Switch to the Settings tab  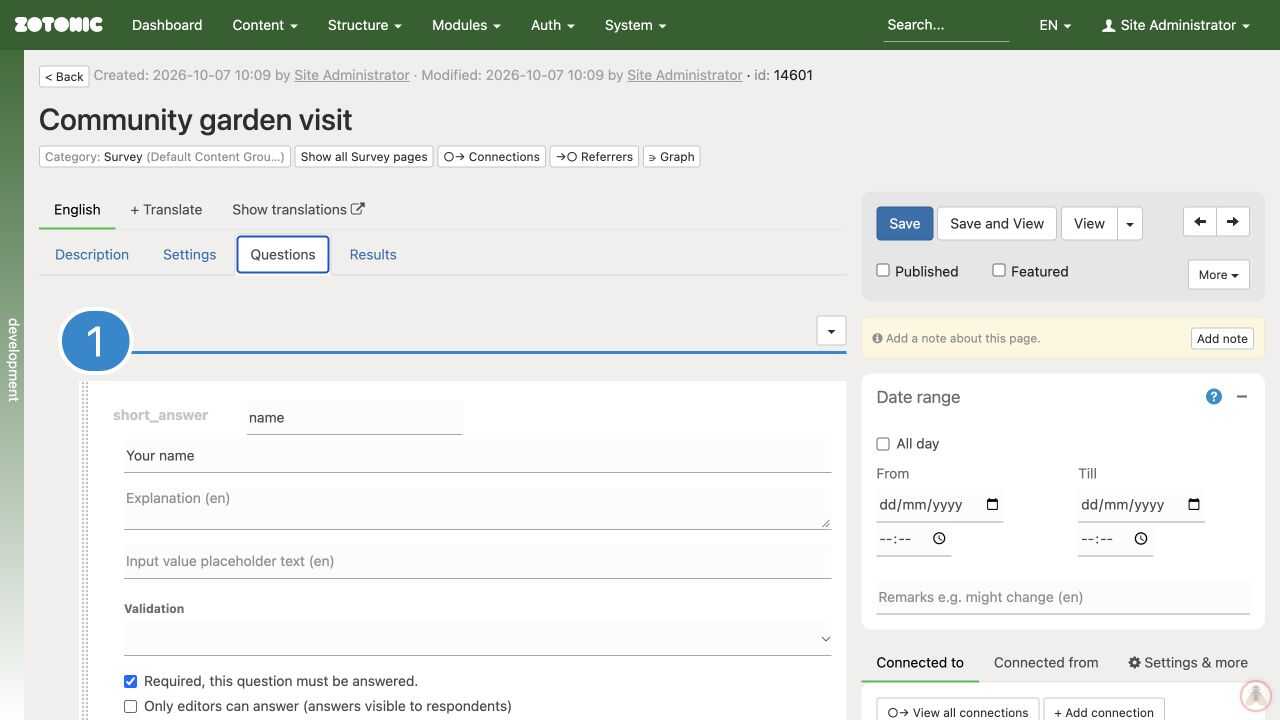pyautogui.click(x=189, y=254)
